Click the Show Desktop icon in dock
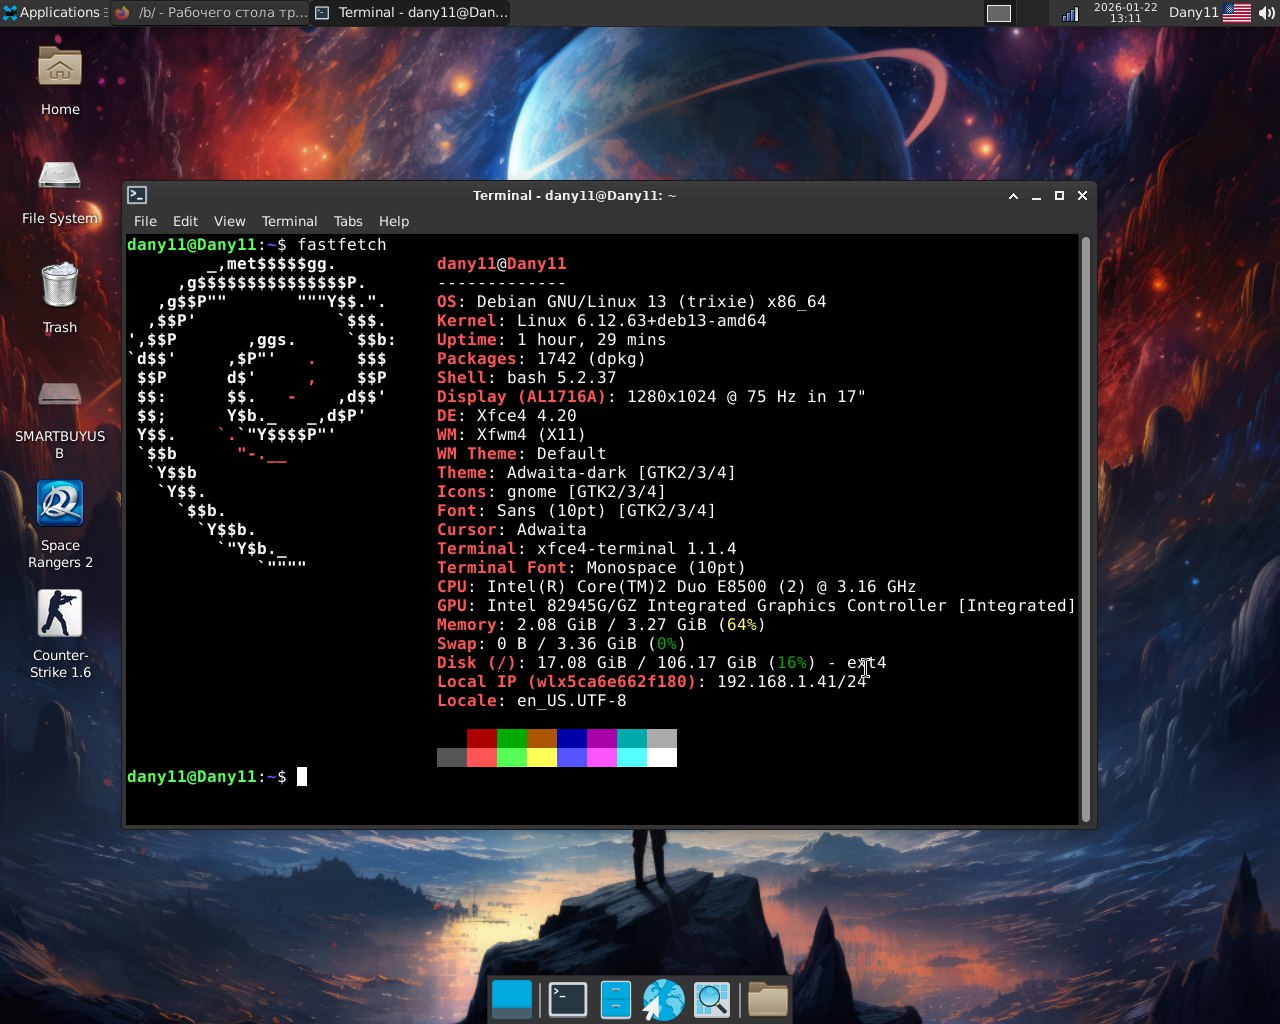Image resolution: width=1280 pixels, height=1024 pixels. tap(512, 999)
